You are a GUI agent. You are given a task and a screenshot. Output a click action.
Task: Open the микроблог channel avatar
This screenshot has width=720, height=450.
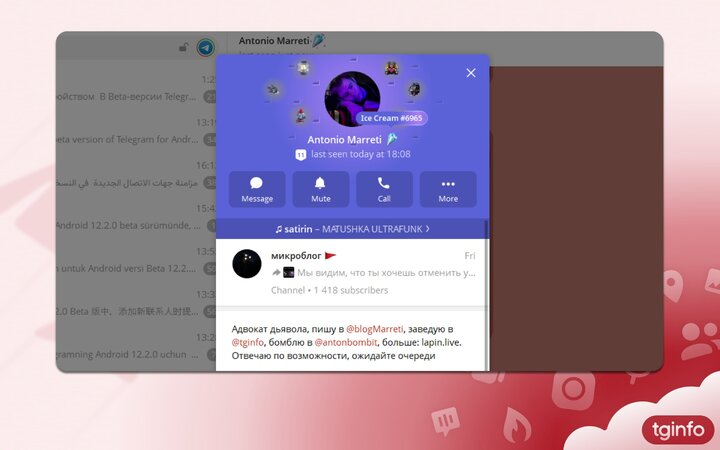[x=247, y=264]
